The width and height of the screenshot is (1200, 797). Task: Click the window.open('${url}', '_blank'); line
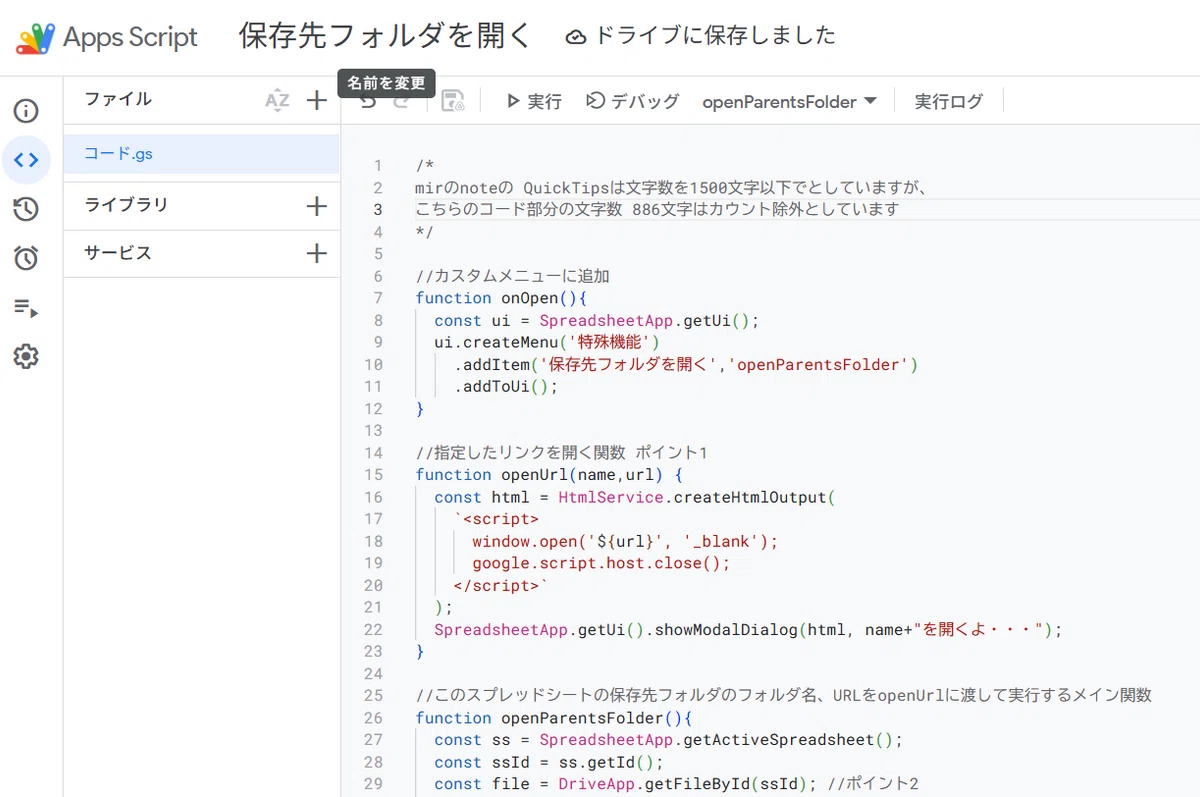click(x=625, y=541)
